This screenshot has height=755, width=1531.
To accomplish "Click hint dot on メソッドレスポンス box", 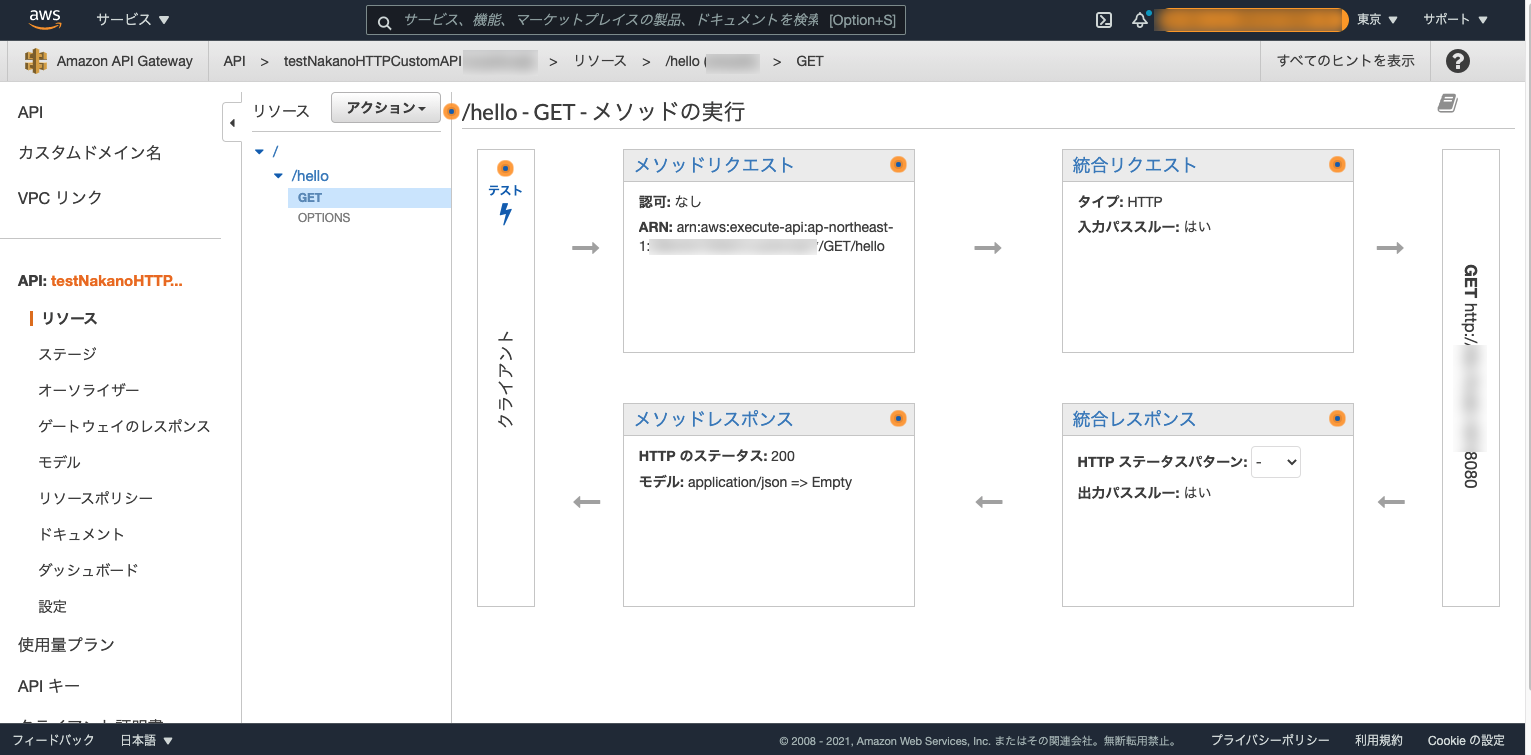I will point(898,419).
